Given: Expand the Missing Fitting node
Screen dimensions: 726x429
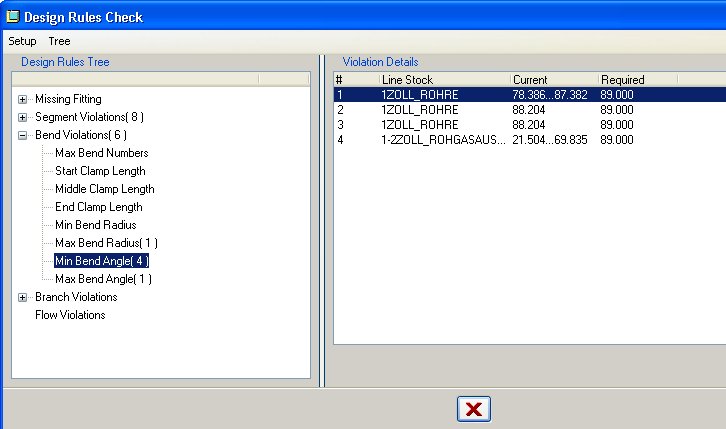Looking at the screenshot, I should tap(22, 99).
